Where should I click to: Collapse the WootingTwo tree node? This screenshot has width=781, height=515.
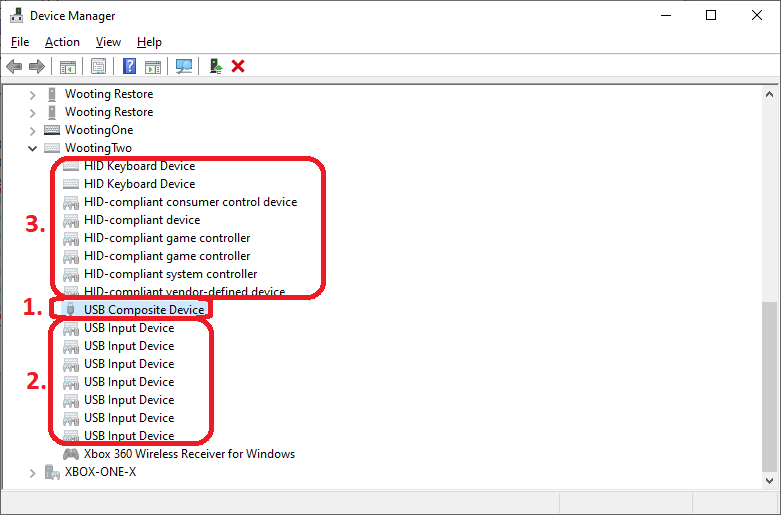[33, 148]
